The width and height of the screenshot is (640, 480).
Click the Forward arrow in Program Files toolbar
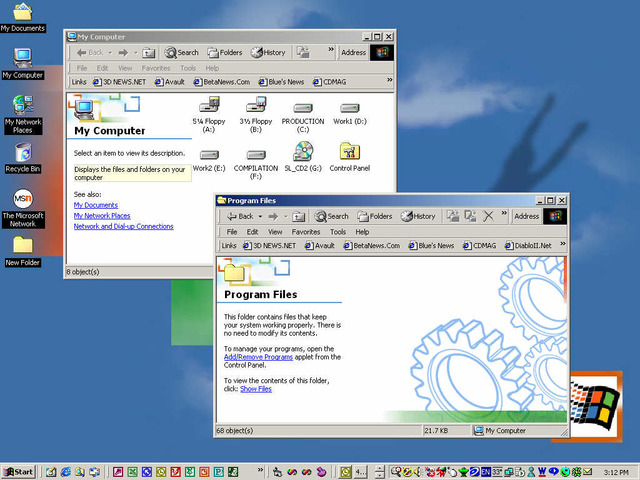pos(273,216)
